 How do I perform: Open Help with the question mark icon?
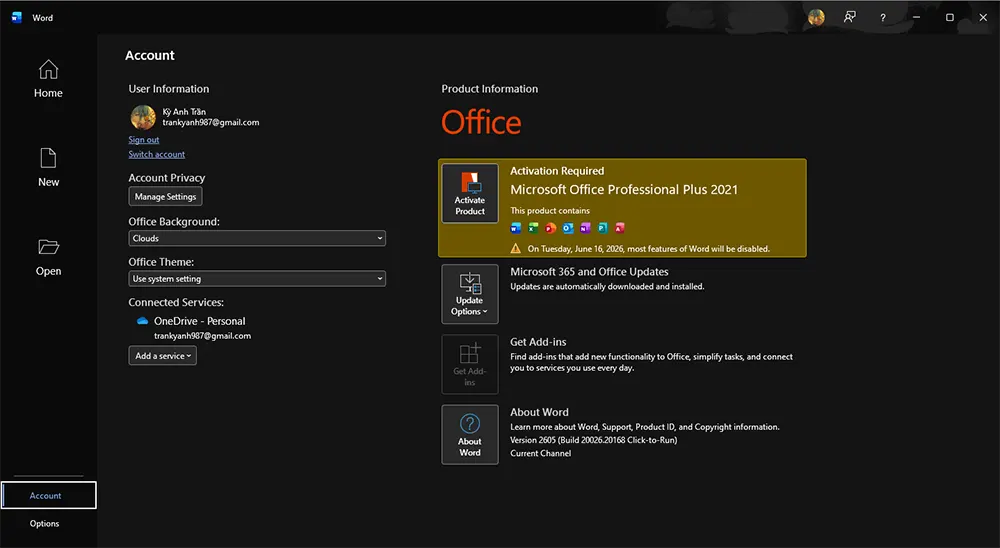pyautogui.click(x=883, y=18)
